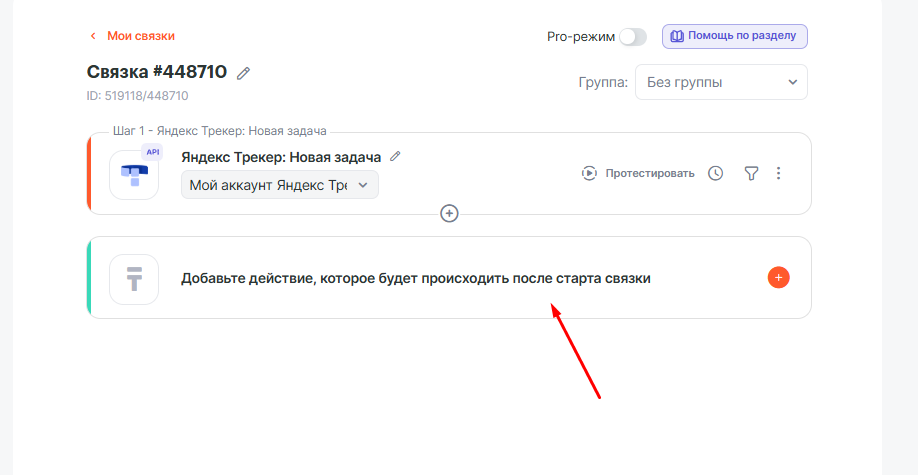Image resolution: width=918 pixels, height=475 pixels.
Task: Select the Добавьте действие placeholder text
Action: coord(416,278)
